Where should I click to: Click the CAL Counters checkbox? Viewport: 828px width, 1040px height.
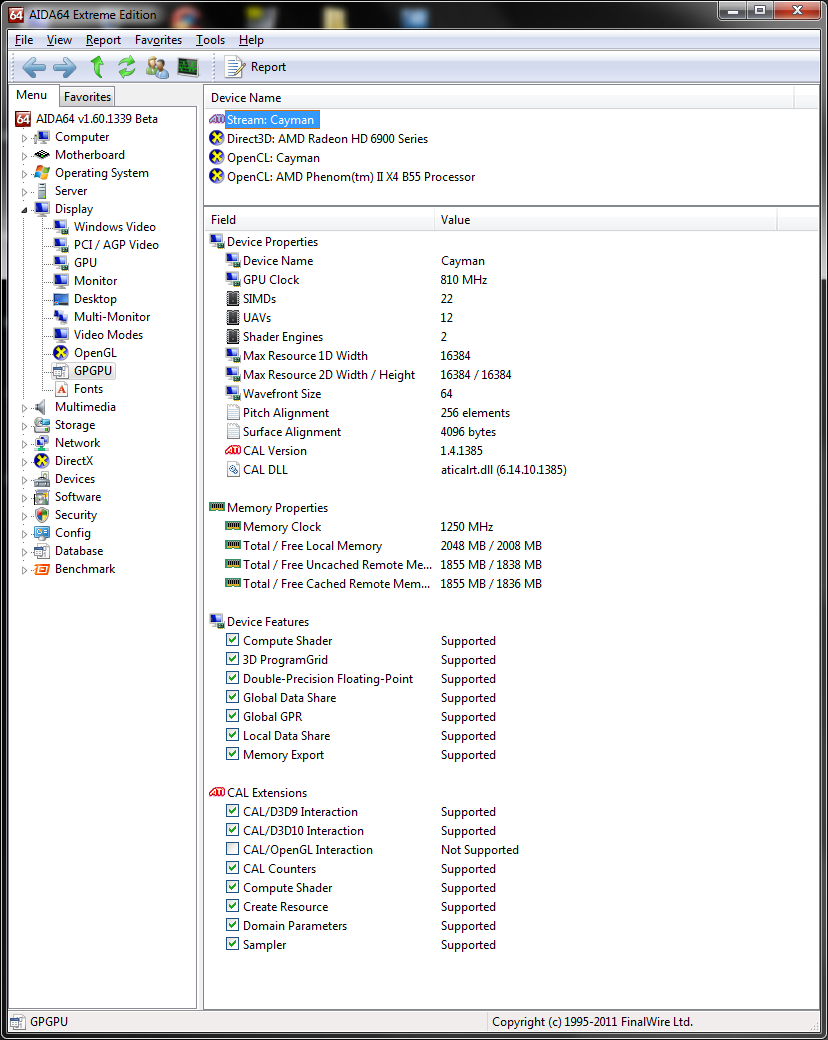click(x=232, y=868)
